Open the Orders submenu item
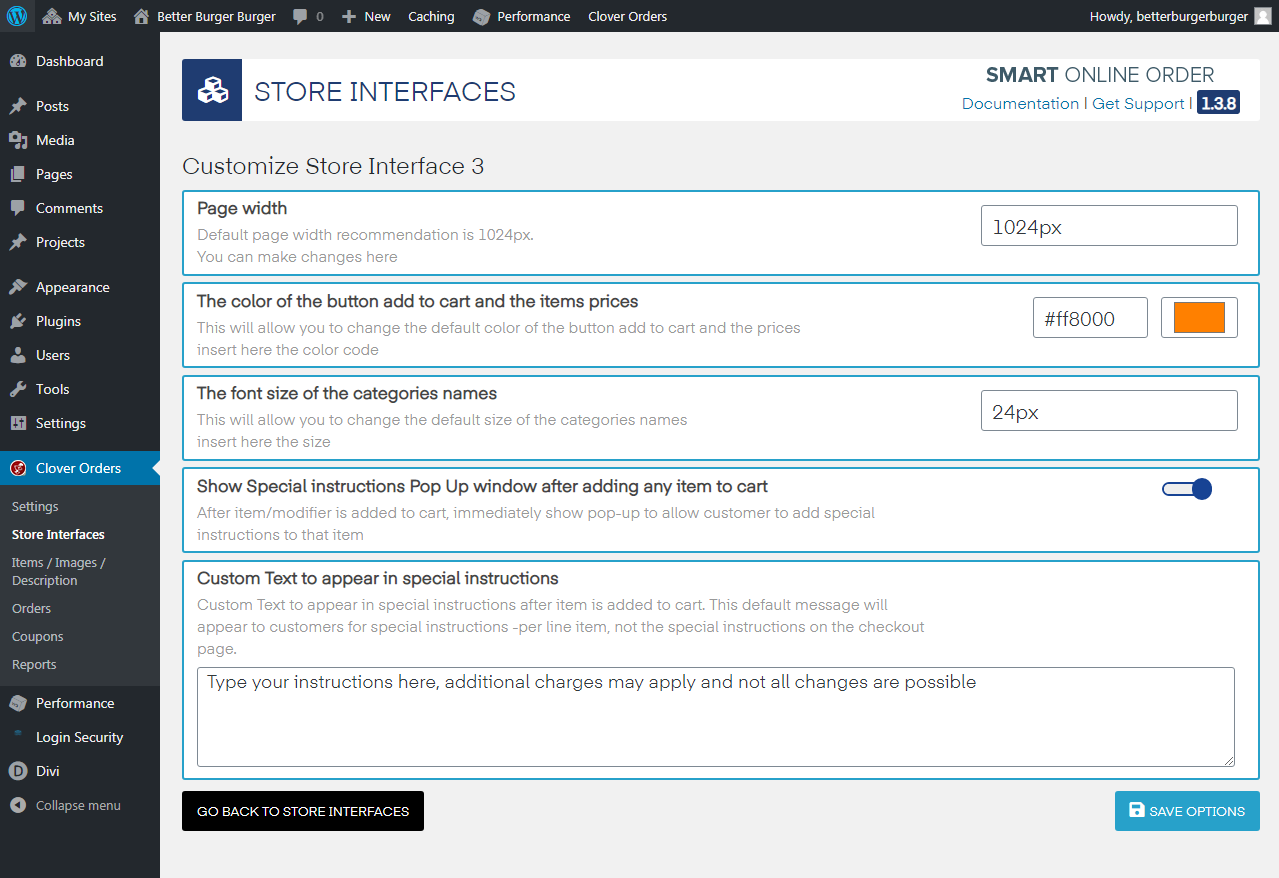The image size is (1279, 878). click(x=31, y=609)
